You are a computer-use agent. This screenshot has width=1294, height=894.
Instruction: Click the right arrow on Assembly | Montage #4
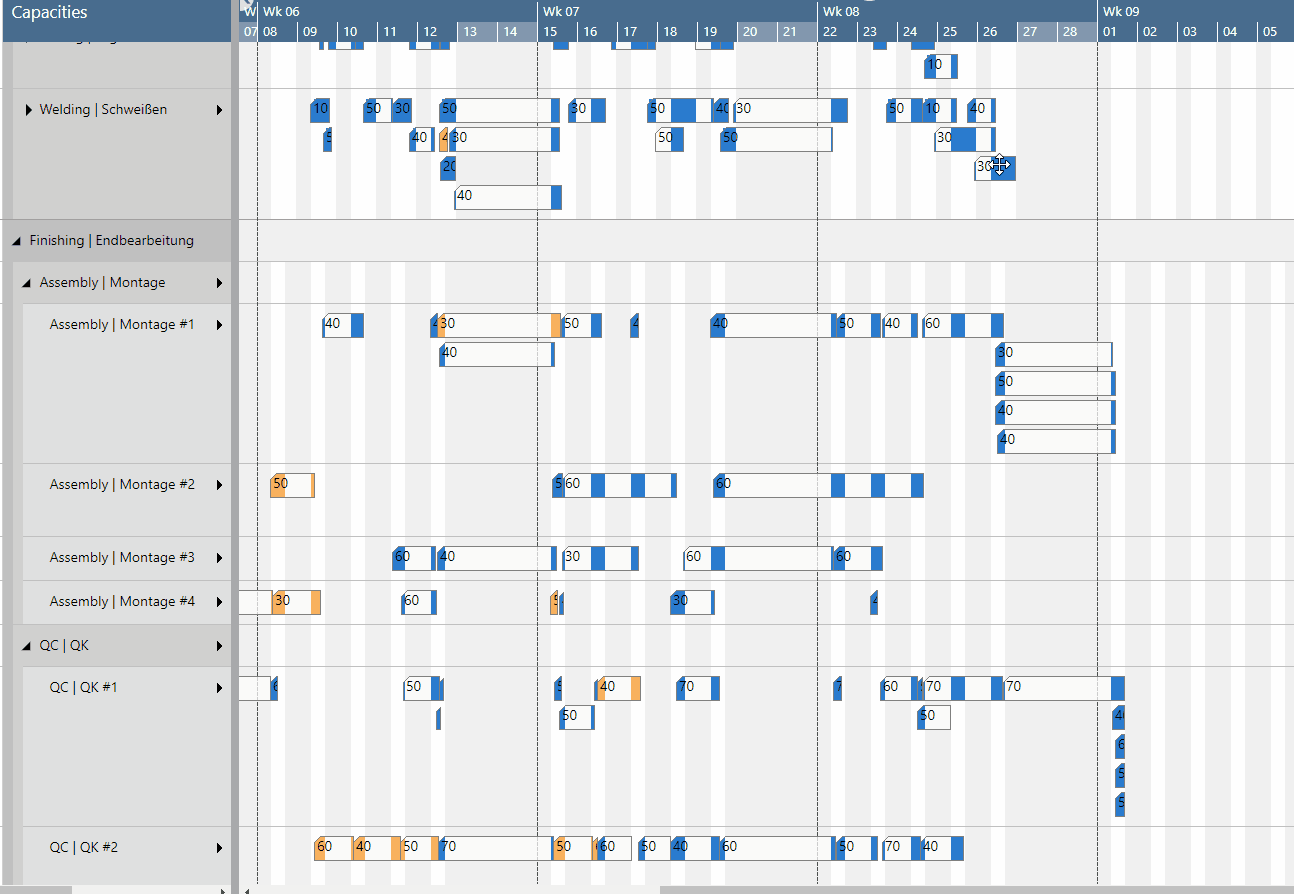(219, 602)
